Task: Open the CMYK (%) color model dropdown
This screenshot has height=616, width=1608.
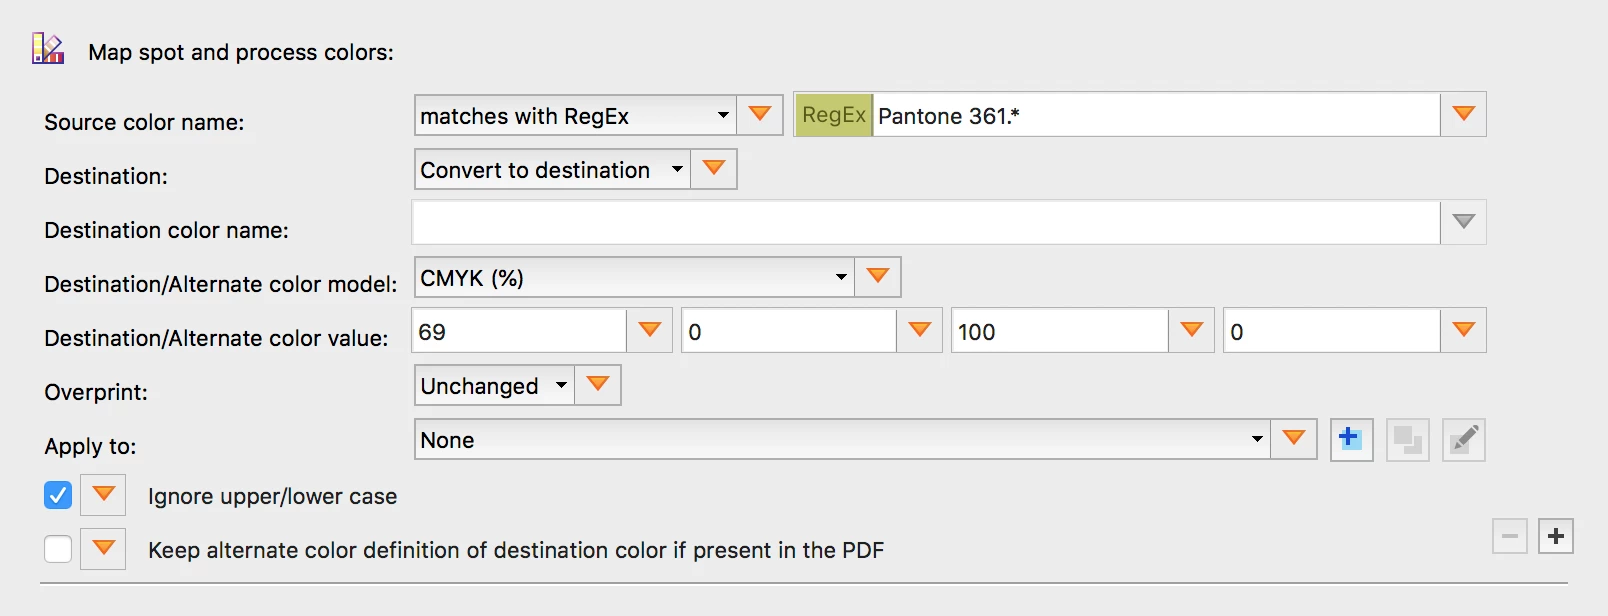Action: (x=633, y=278)
